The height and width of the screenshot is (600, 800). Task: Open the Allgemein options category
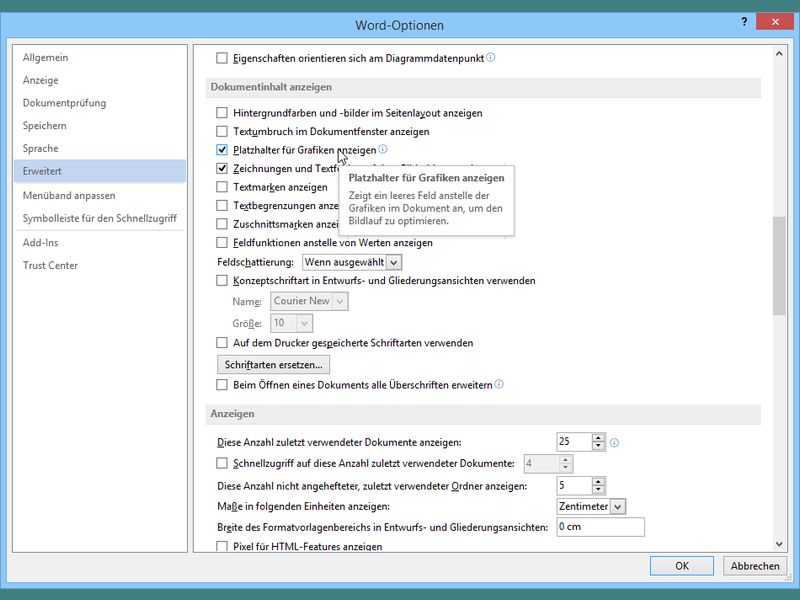[99, 58]
